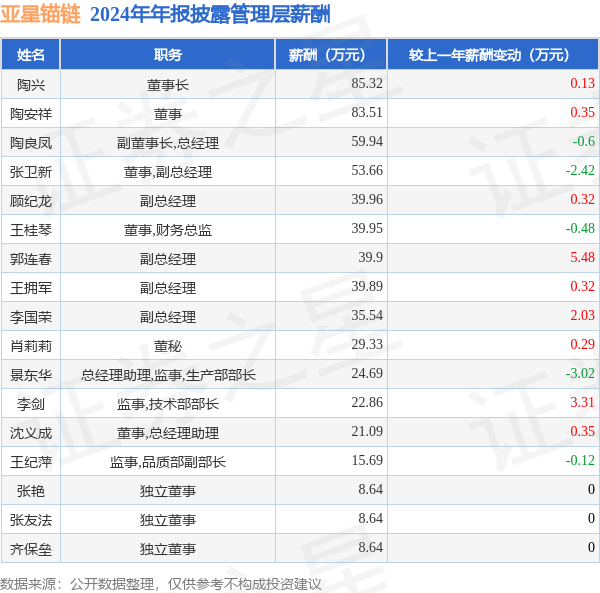Click the change value 0.29
Viewport: 600px width, 593px height.
582,345
